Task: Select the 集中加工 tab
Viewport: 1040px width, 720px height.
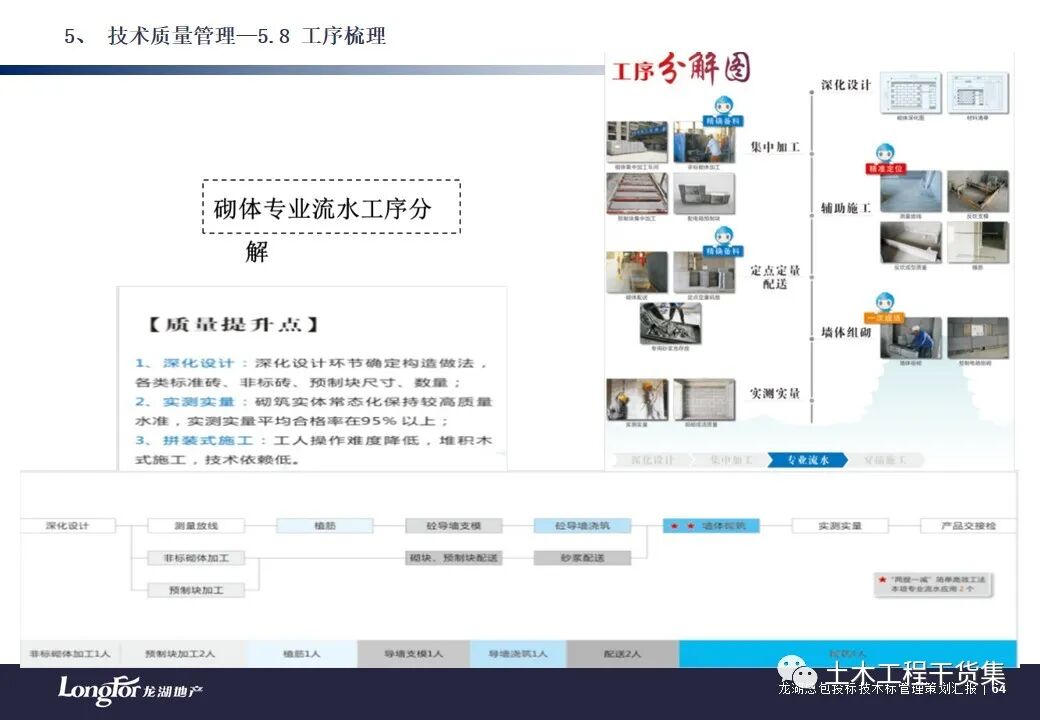Action: pos(732,458)
